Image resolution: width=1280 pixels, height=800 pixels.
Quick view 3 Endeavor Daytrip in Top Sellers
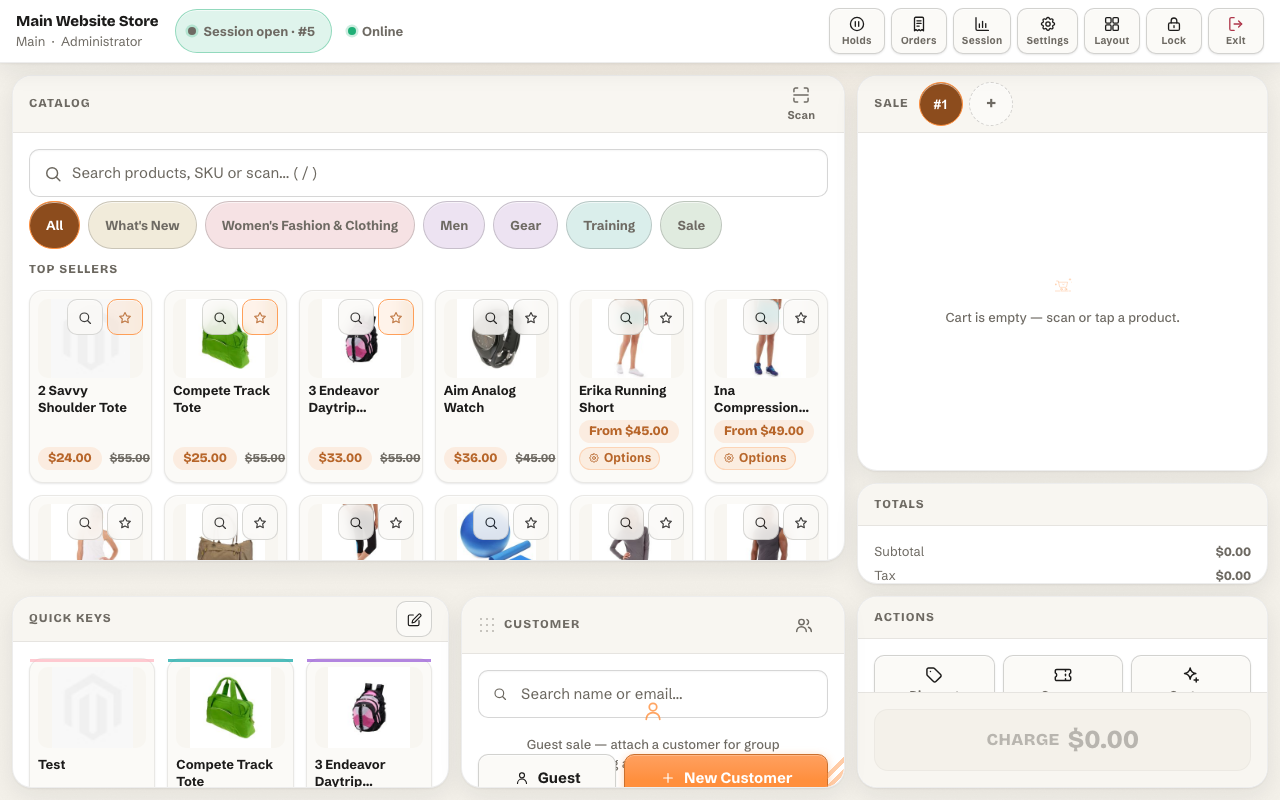[356, 317]
